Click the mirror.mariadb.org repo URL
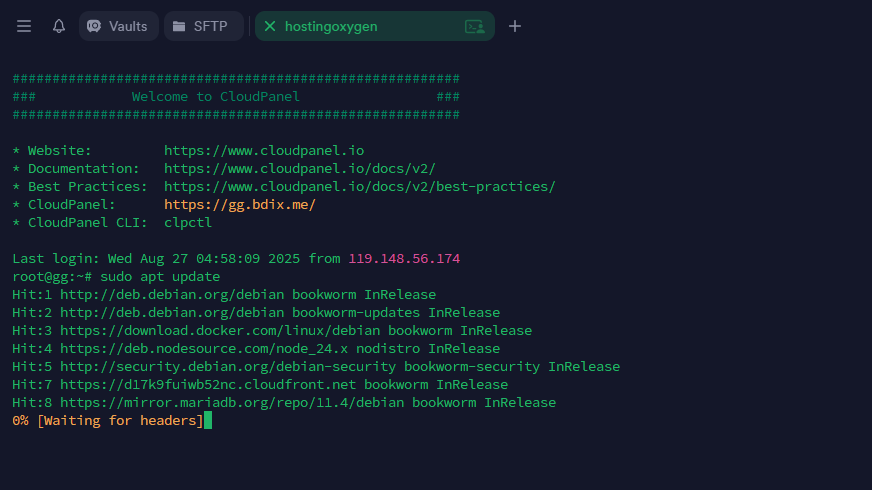 click(x=232, y=403)
